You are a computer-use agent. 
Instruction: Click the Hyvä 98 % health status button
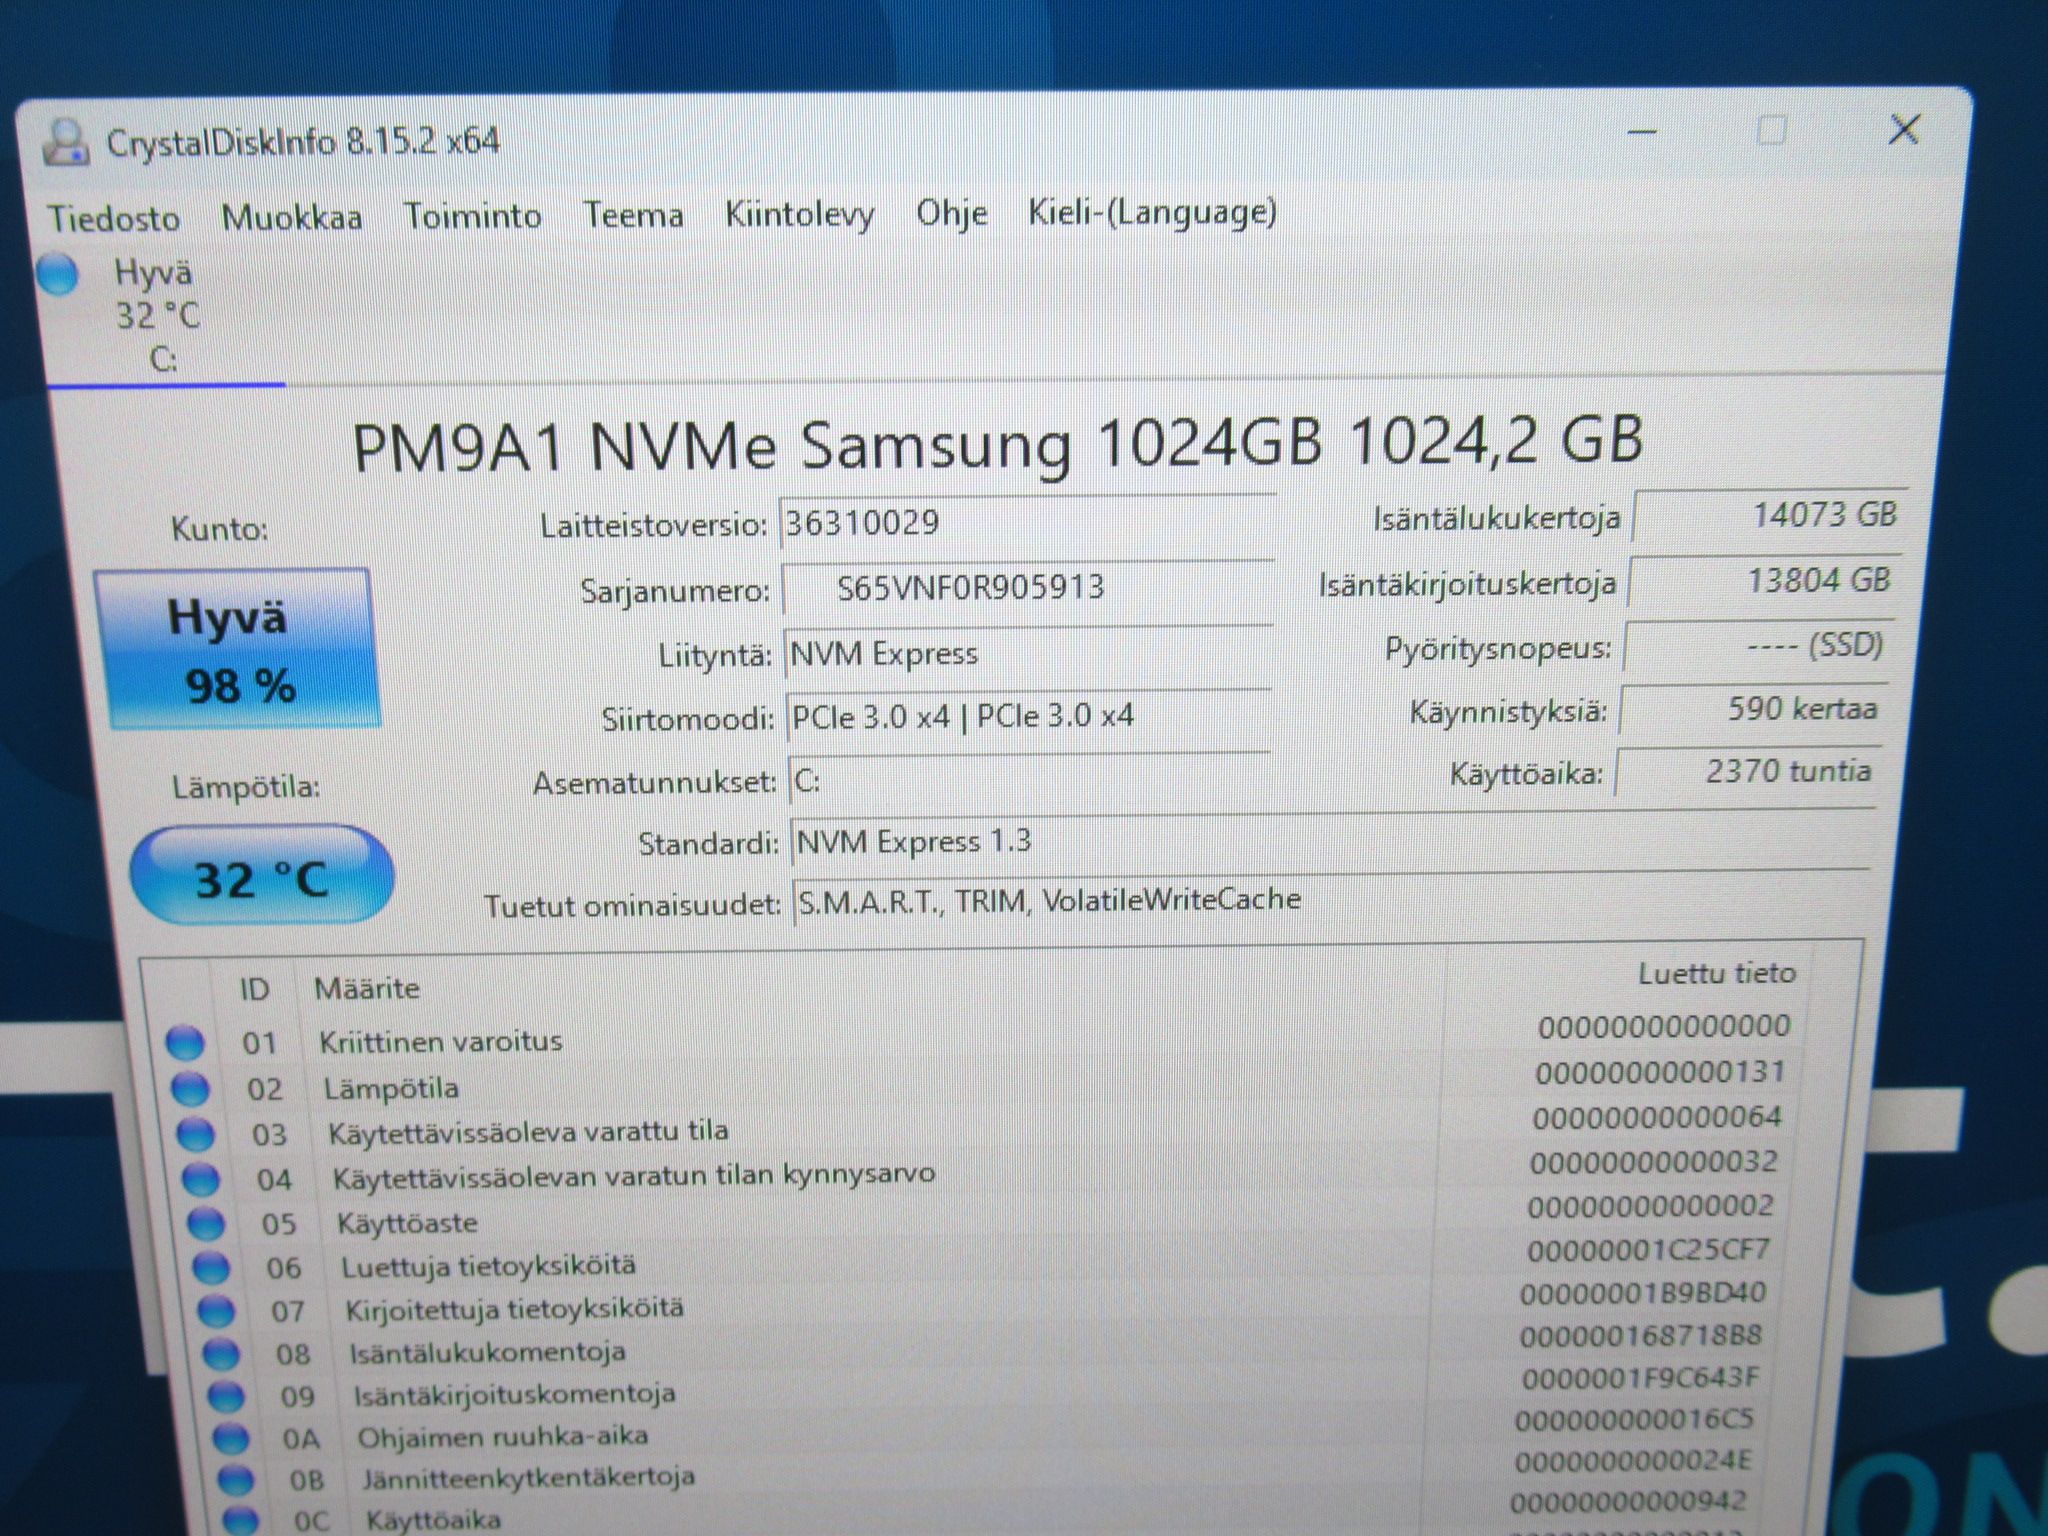point(237,649)
